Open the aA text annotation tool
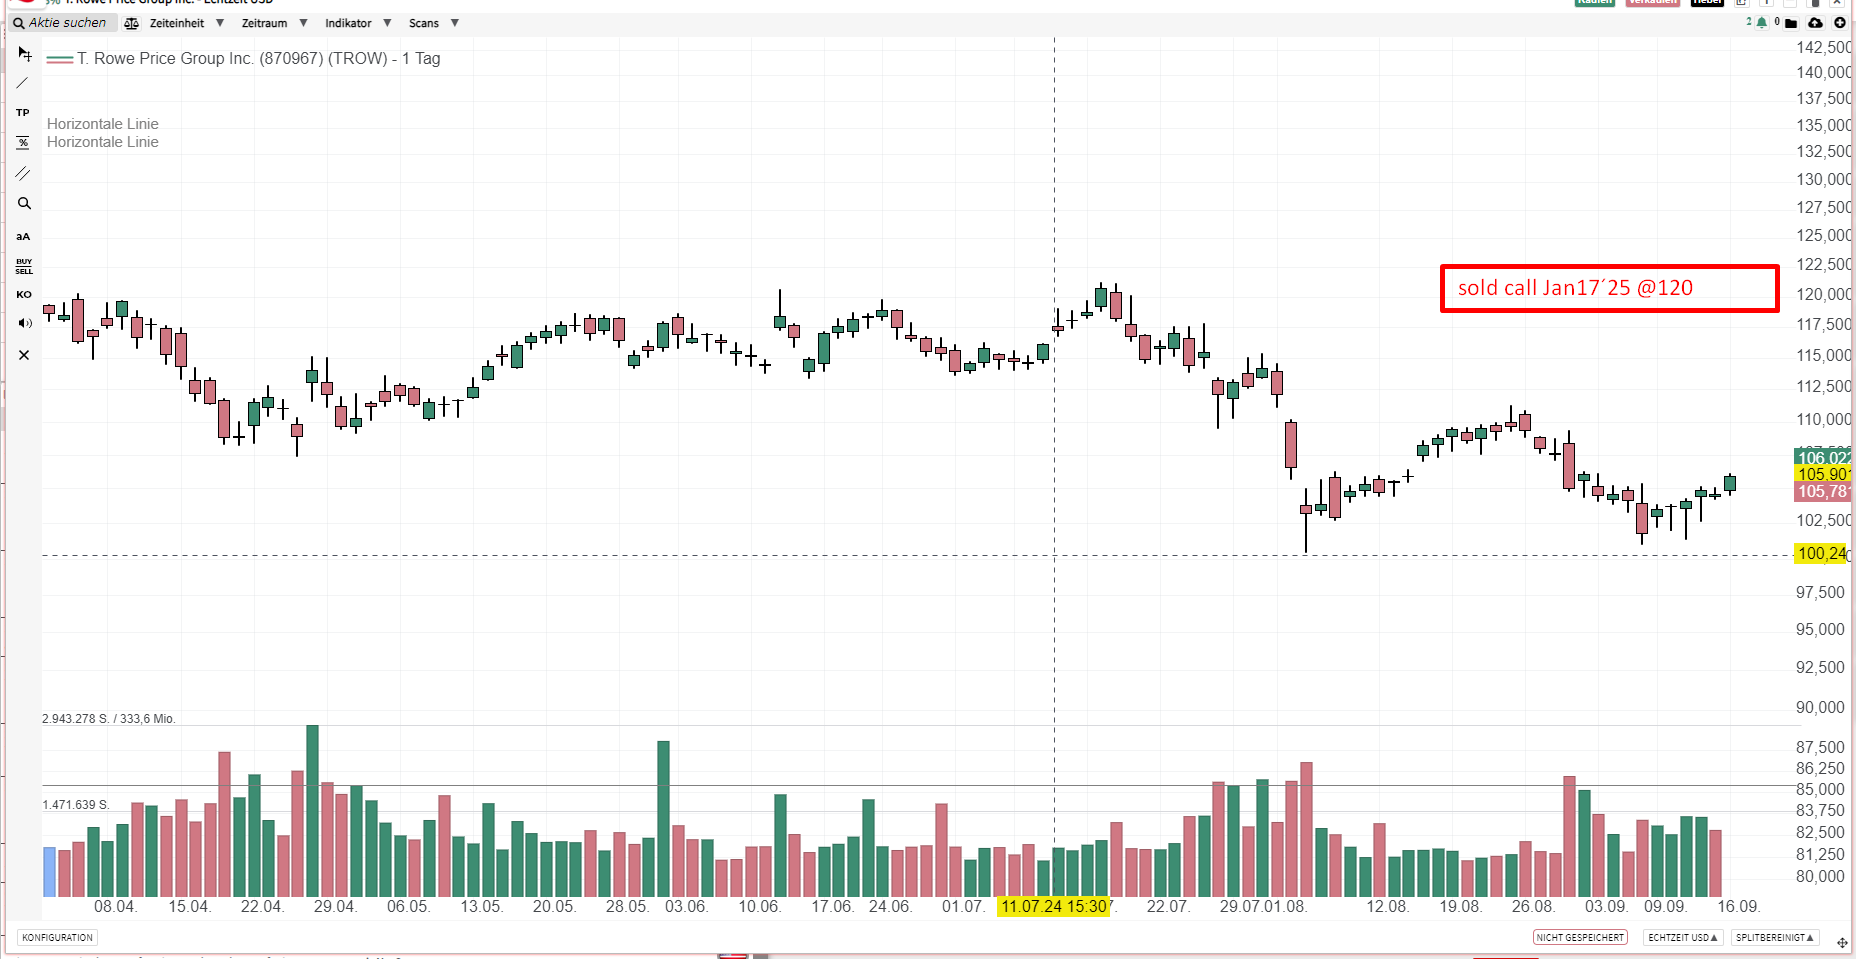1856x959 pixels. pos(23,236)
